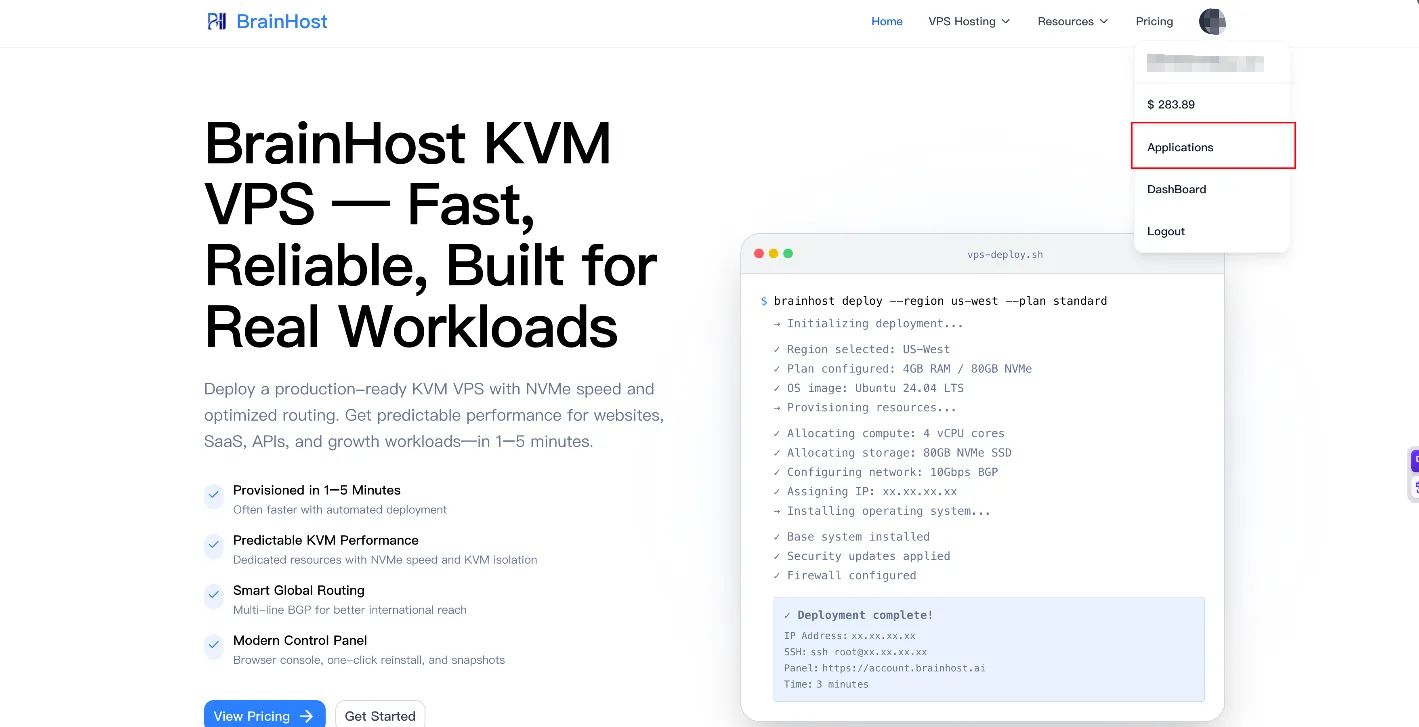Select Home in the navigation bar
The height and width of the screenshot is (727, 1419).
coord(886,21)
